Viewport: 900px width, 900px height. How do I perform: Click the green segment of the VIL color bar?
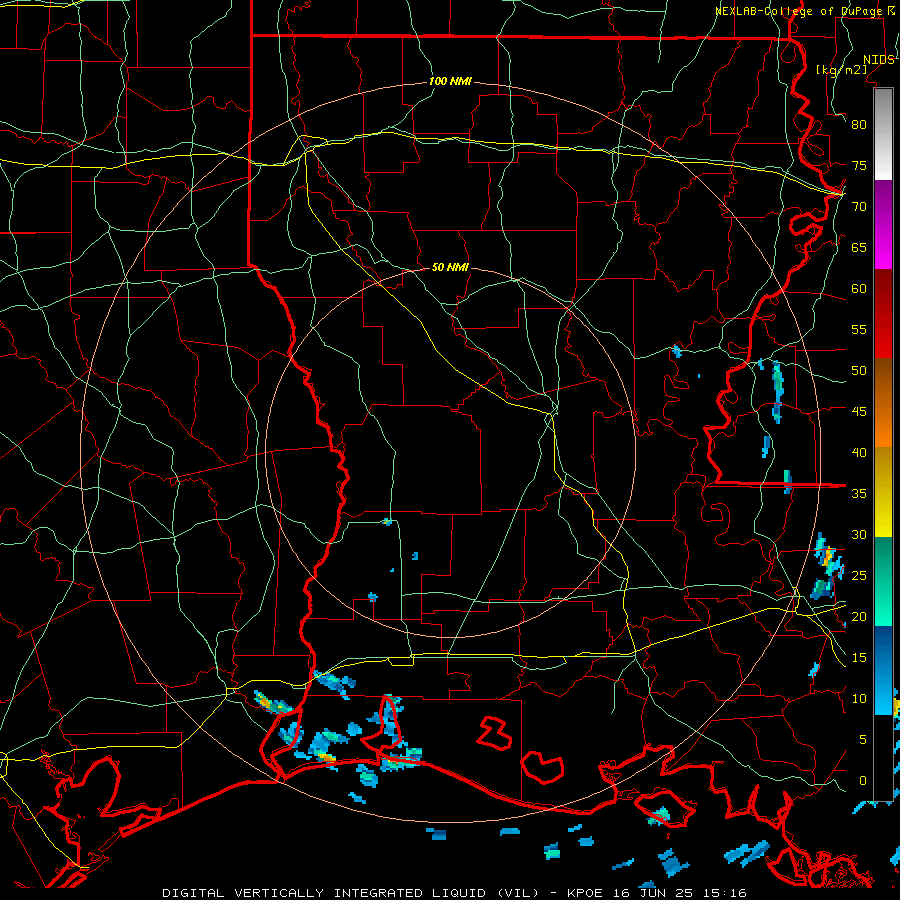[883, 581]
